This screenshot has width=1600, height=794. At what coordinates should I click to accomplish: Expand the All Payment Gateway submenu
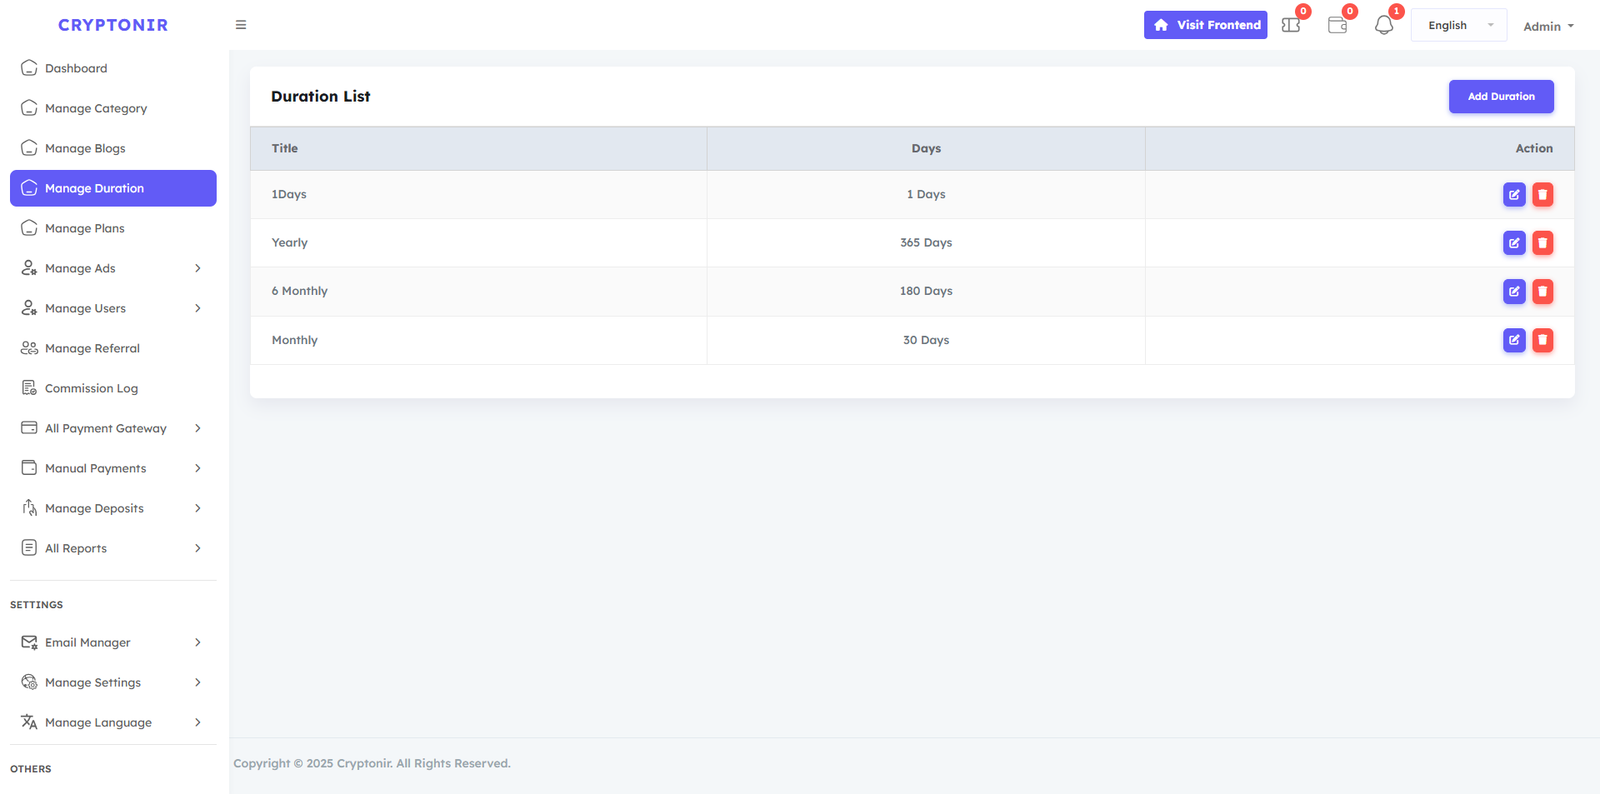[x=112, y=428]
